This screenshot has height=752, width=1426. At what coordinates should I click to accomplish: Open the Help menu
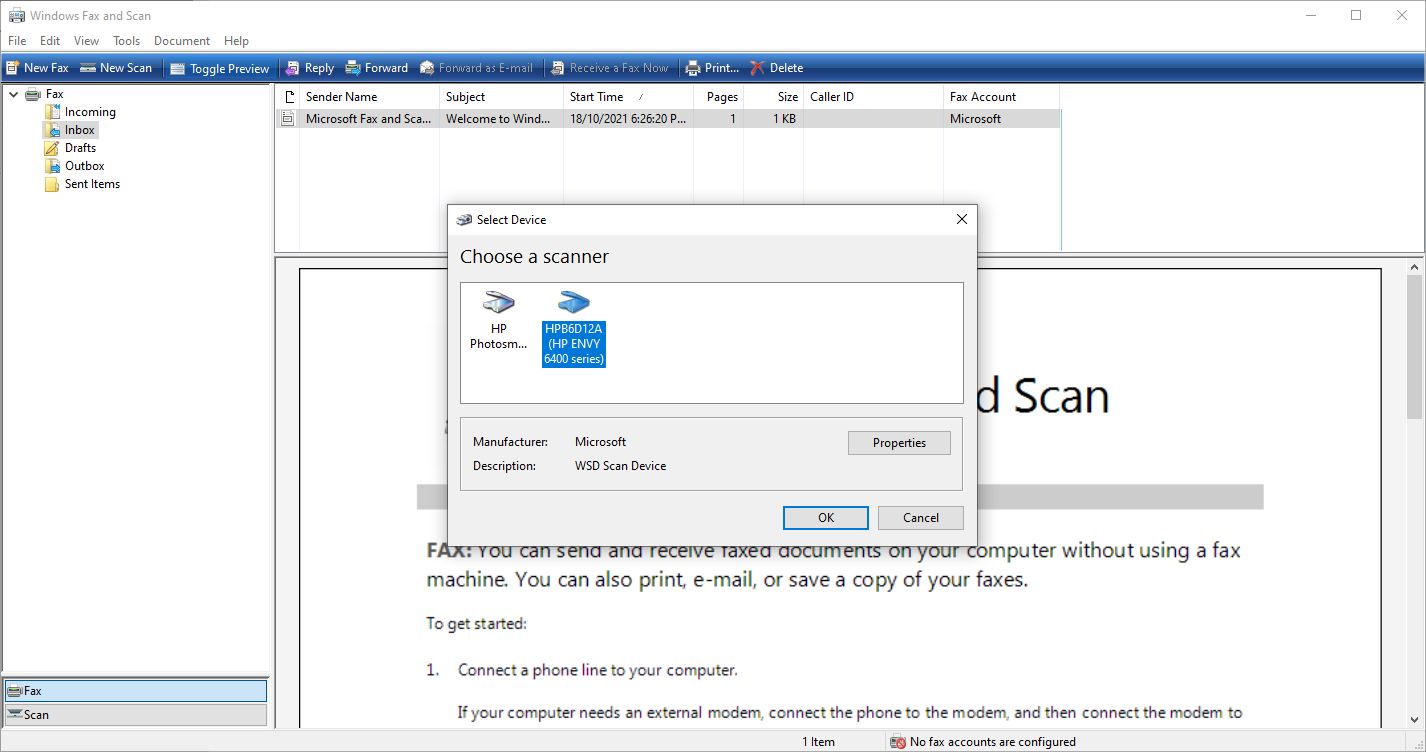pyautogui.click(x=237, y=41)
